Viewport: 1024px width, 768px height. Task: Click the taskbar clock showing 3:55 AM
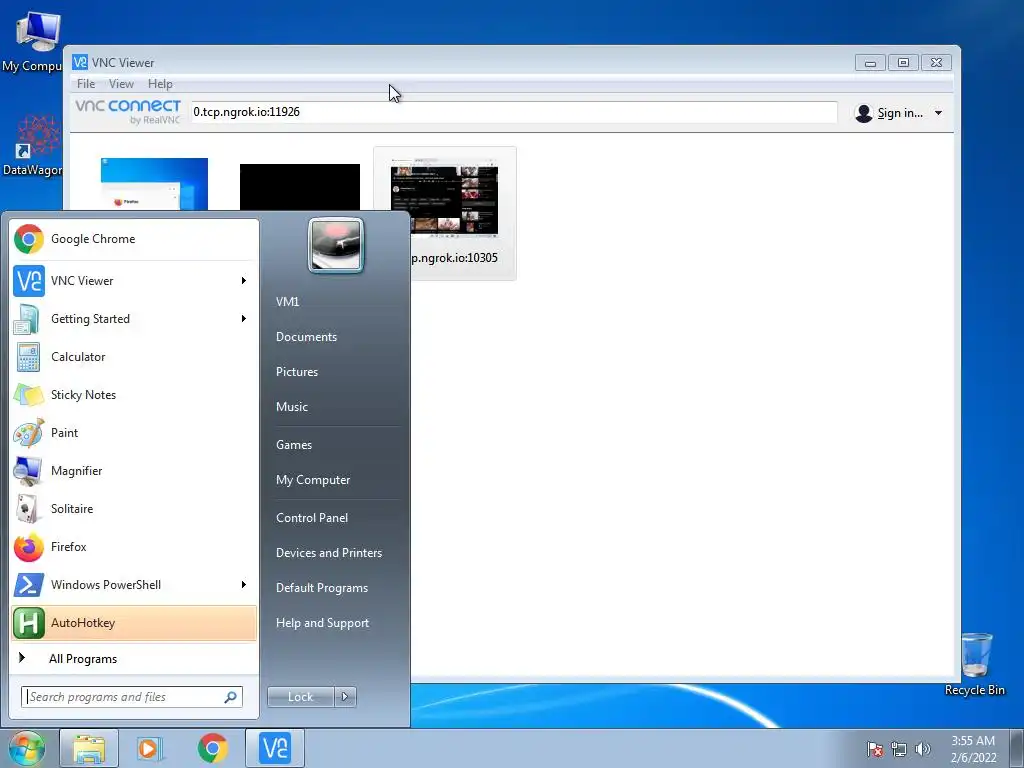pos(973,749)
